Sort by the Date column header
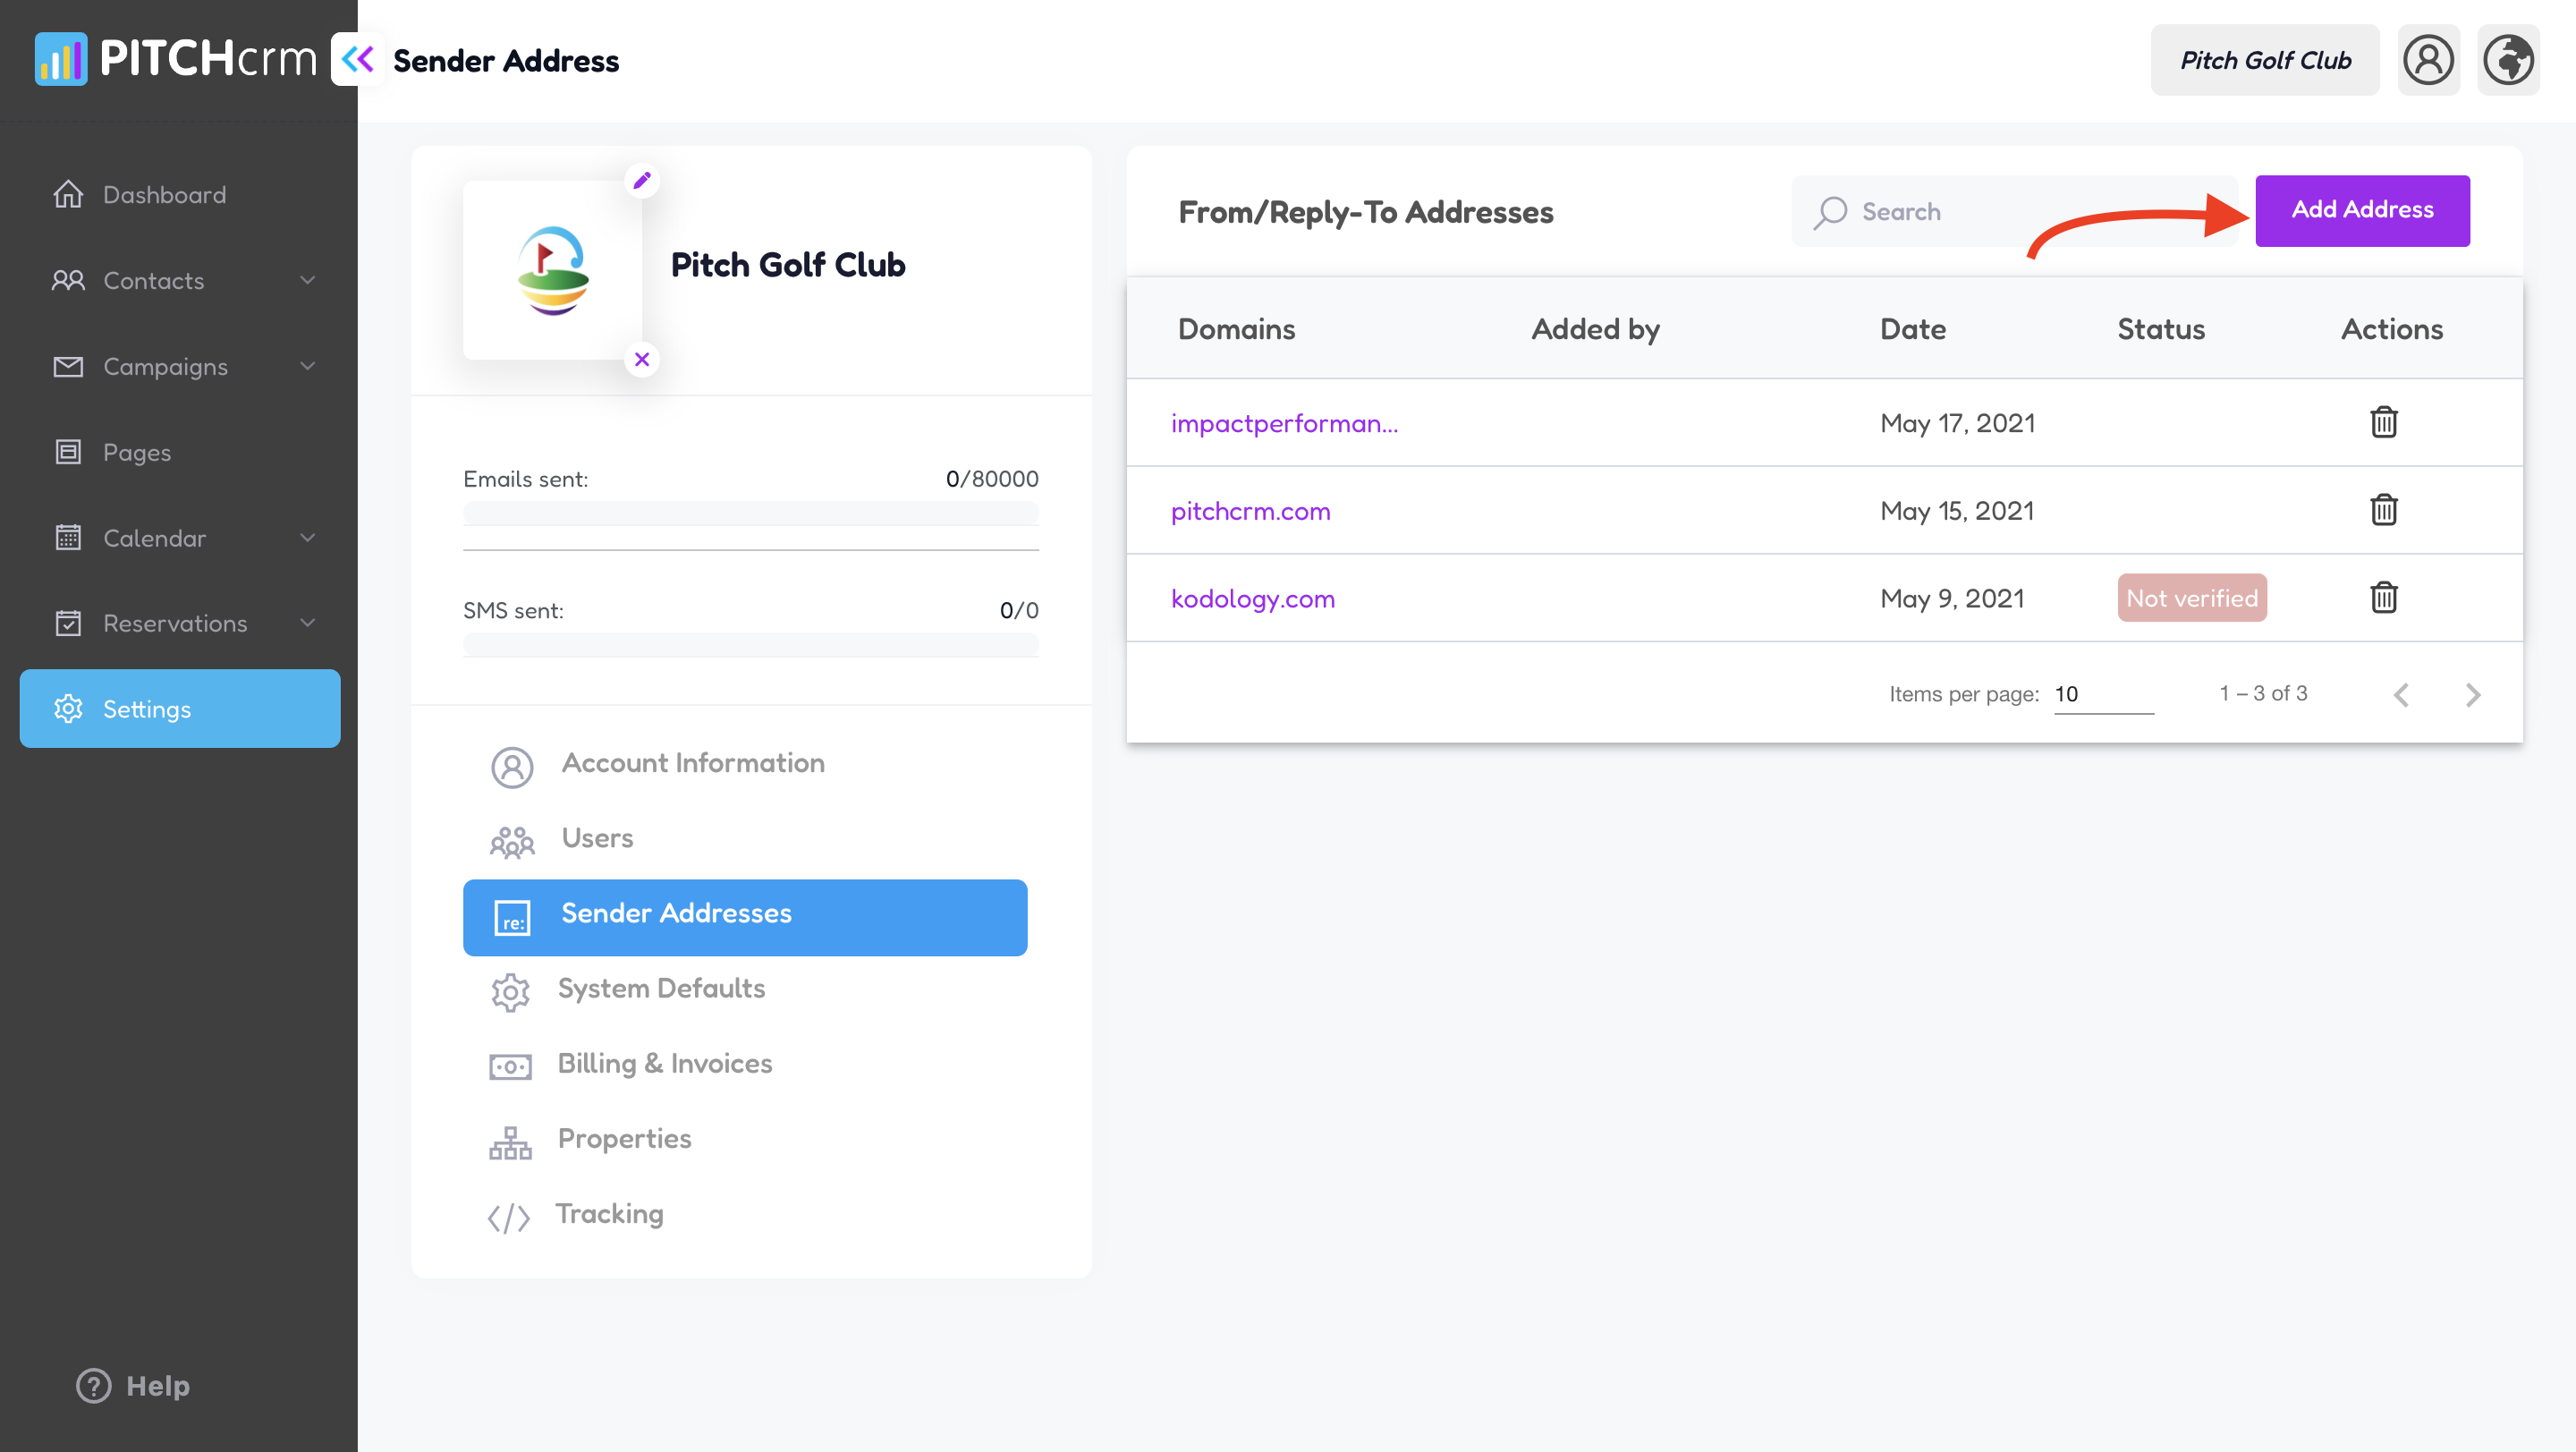 click(1912, 329)
